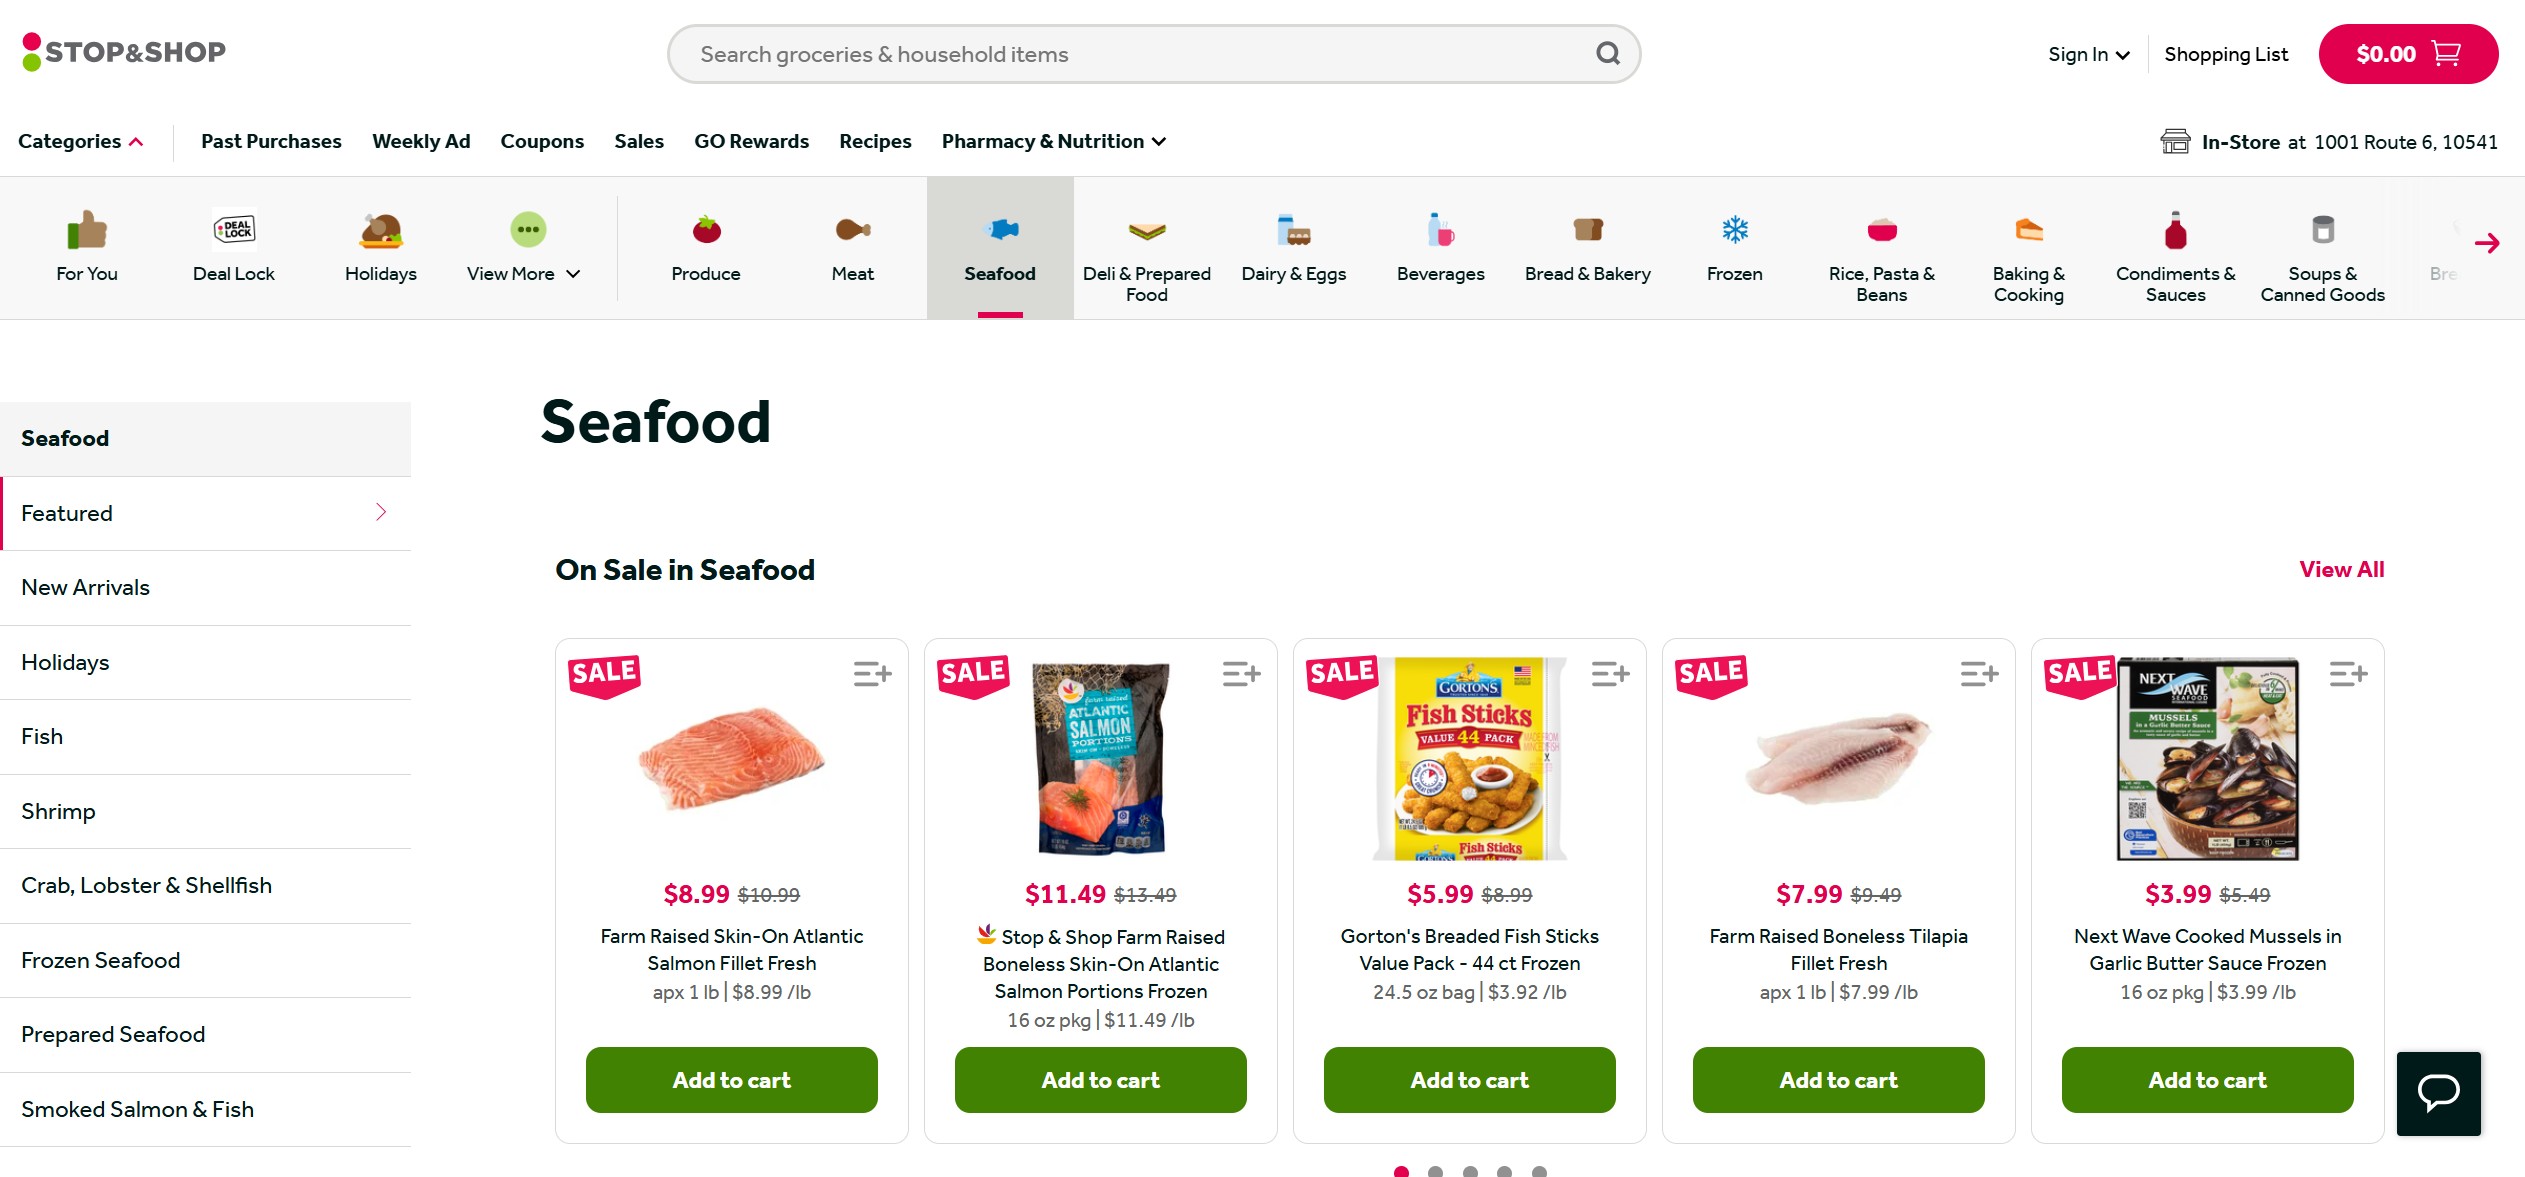Switch to the Weekly Ad tab
Image resolution: width=2525 pixels, height=1177 pixels.
421,141
